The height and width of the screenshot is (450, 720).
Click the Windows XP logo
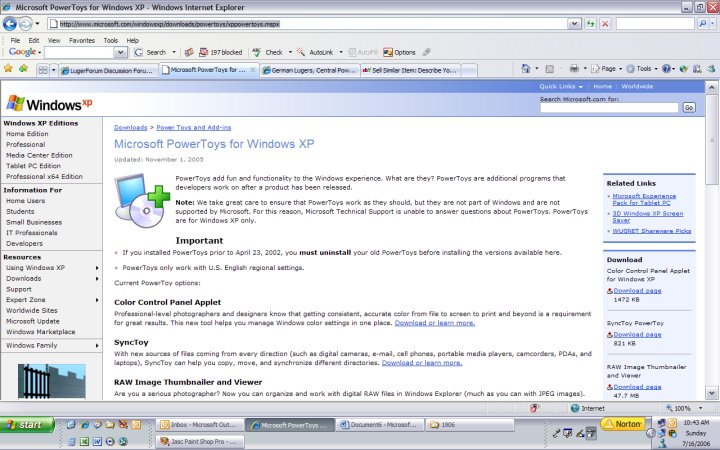[x=49, y=104]
